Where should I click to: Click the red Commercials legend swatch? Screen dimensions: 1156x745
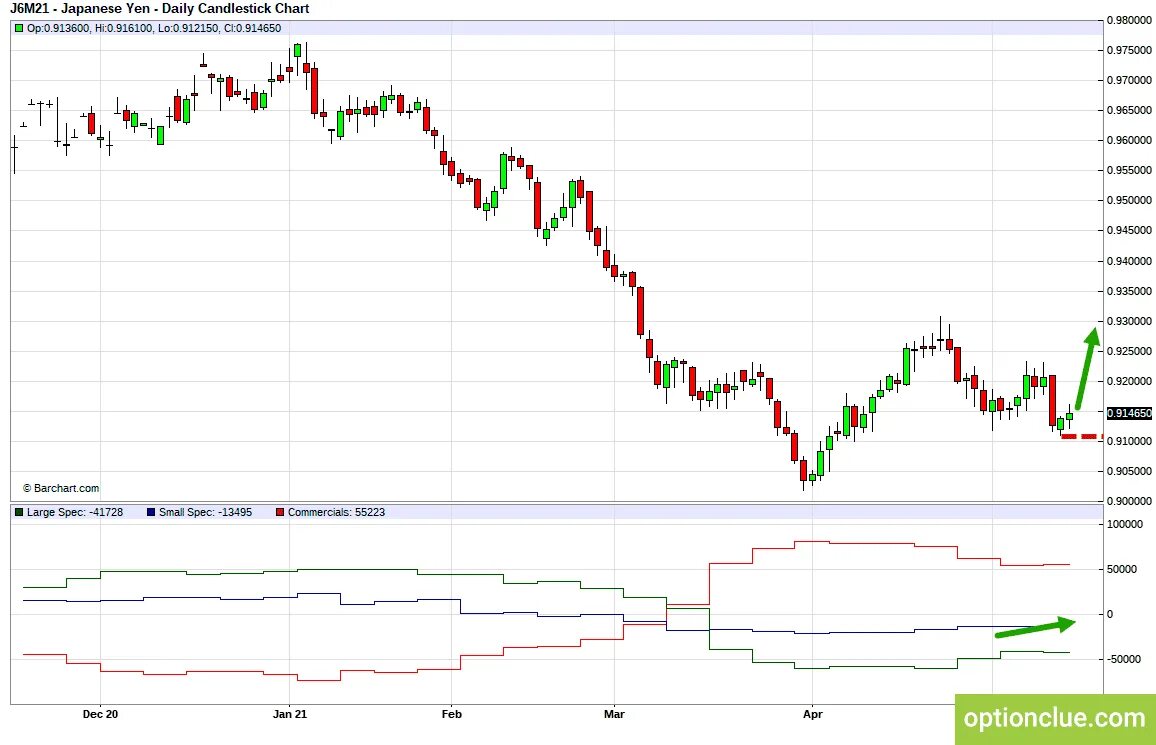point(280,512)
